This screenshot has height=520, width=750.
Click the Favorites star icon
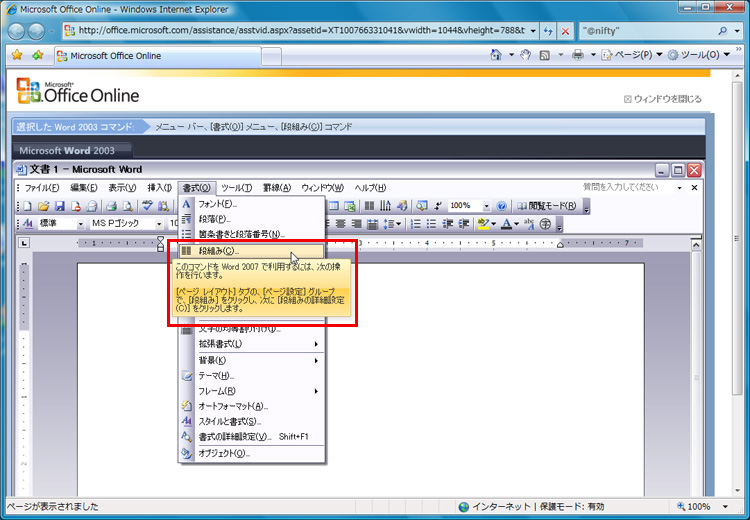click(x=17, y=55)
